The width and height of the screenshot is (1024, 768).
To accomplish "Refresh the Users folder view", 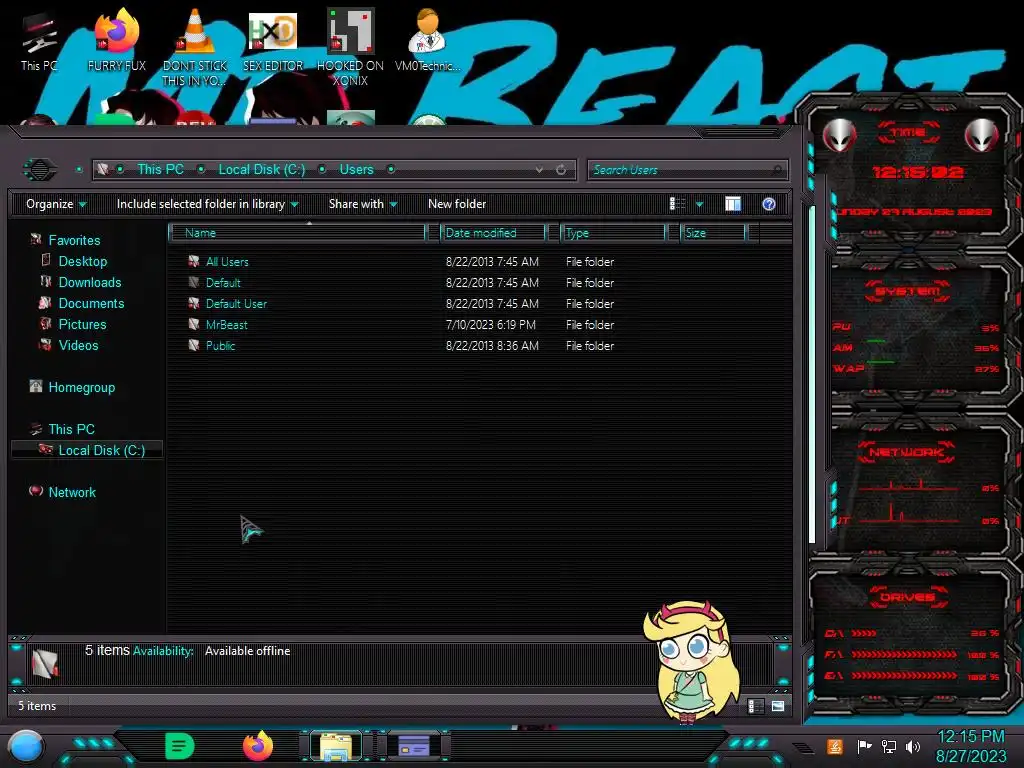I will [561, 170].
